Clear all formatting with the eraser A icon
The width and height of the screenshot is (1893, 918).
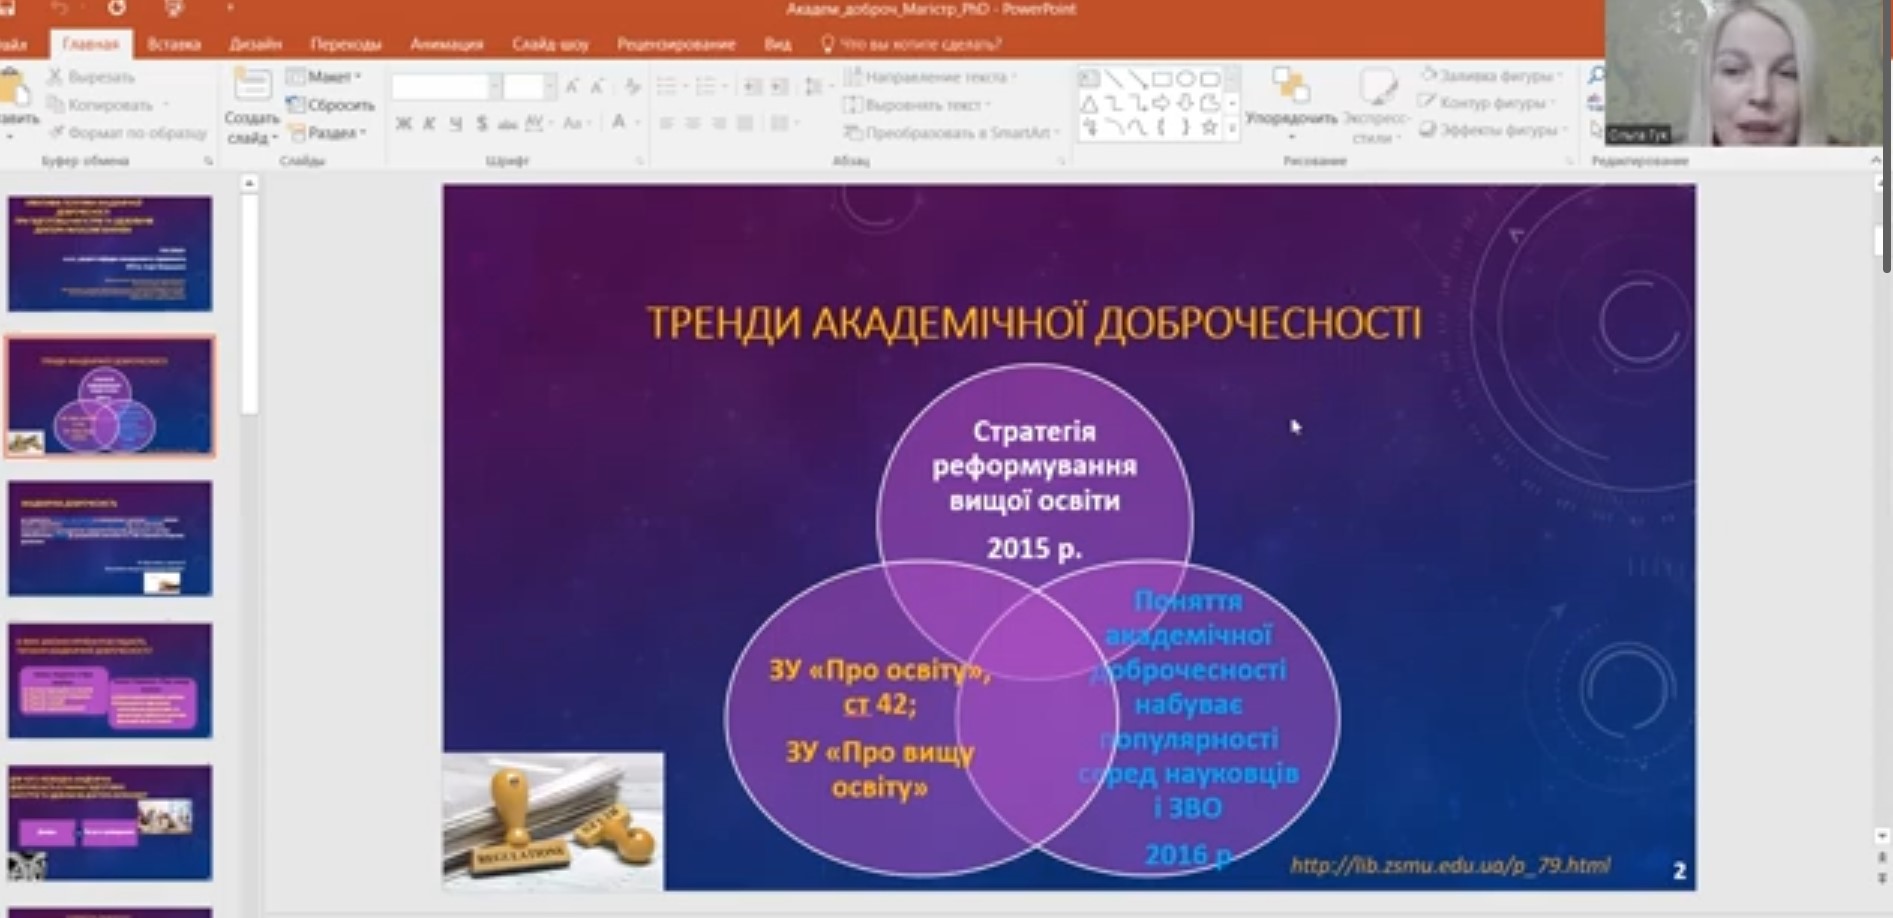click(x=632, y=88)
